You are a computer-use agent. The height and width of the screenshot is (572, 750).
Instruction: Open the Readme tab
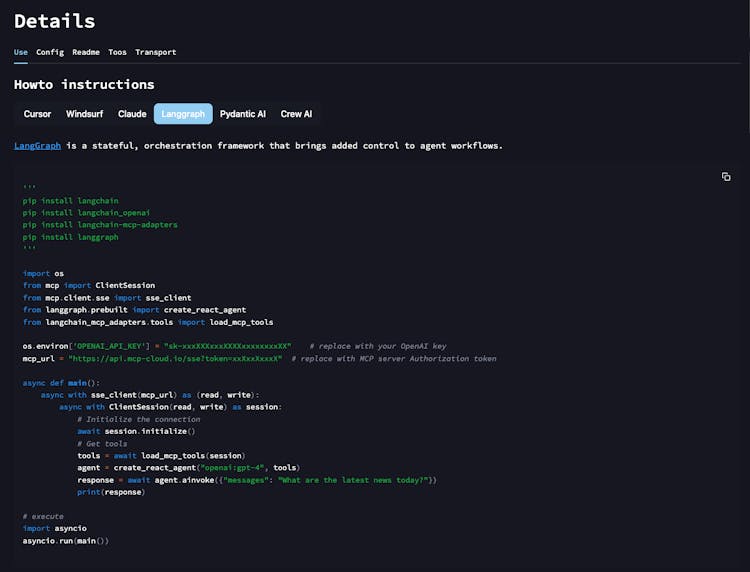pos(86,52)
